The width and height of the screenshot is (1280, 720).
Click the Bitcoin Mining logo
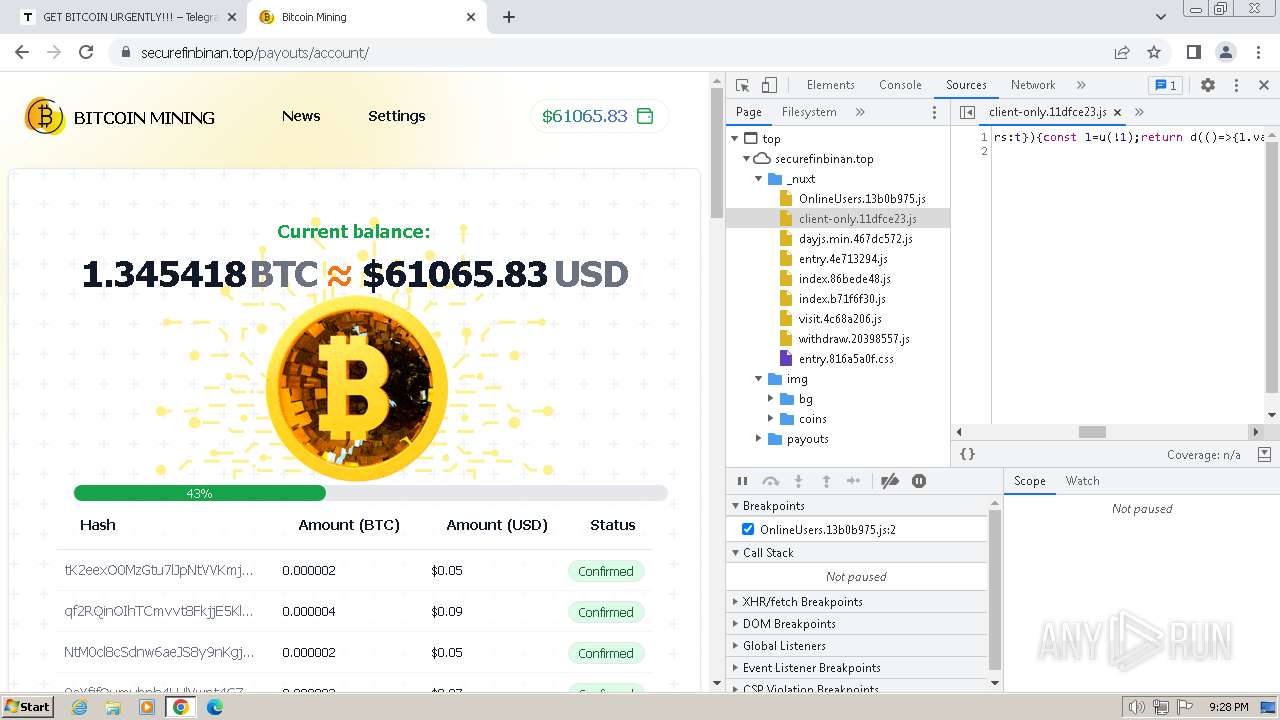tap(120, 117)
